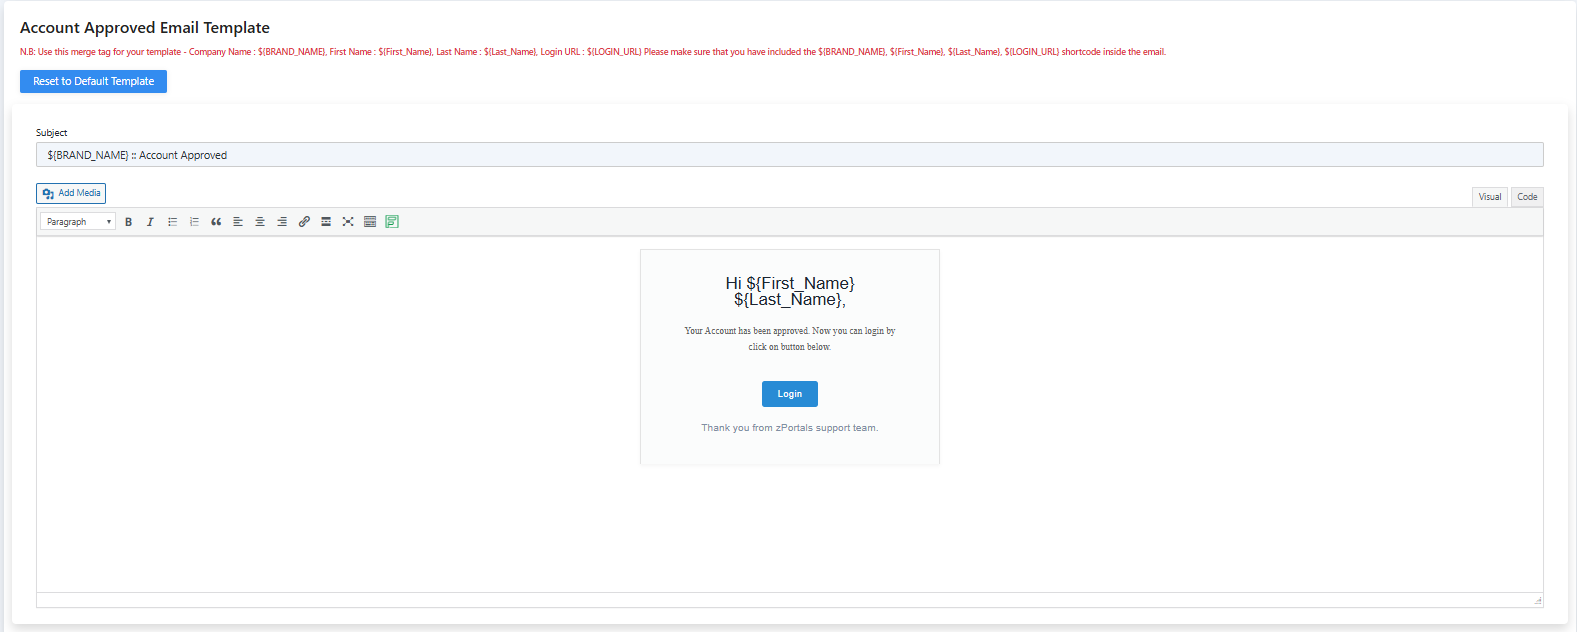Apply italic formatting
Viewport: 1577px width, 632px height.
coord(150,222)
